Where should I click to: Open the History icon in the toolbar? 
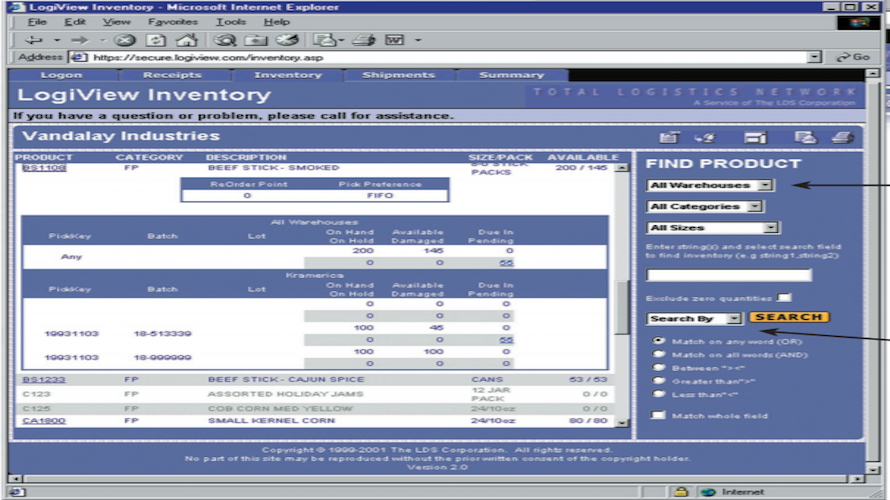tap(287, 40)
